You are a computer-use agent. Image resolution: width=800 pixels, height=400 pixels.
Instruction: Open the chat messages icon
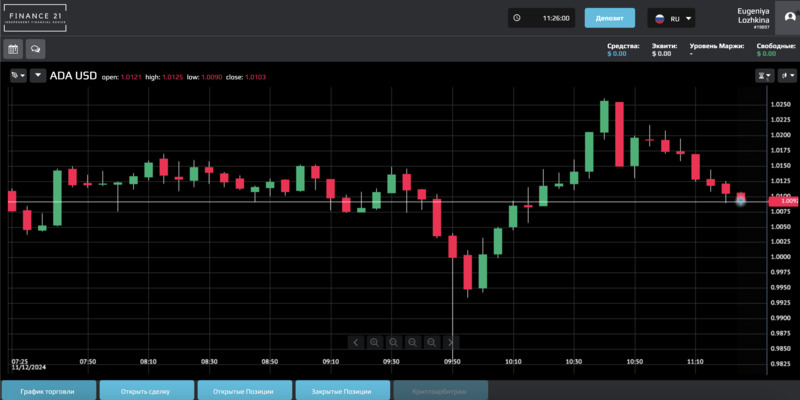point(36,49)
